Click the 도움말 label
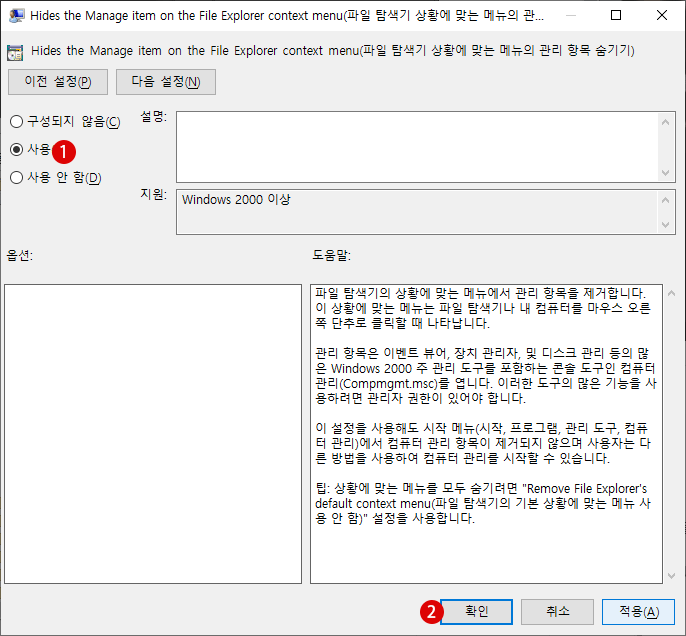 pos(332,255)
